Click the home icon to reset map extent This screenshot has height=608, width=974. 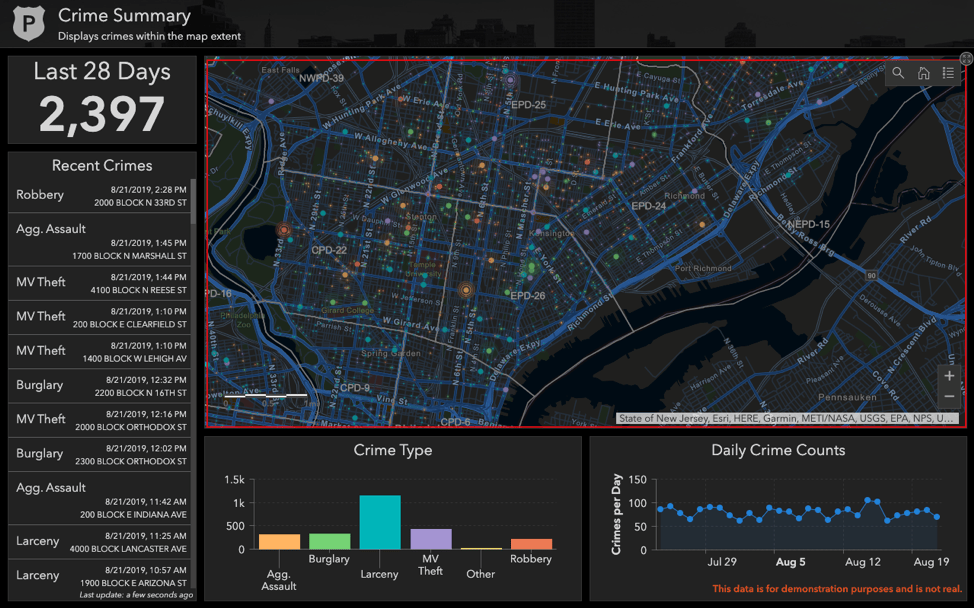pos(925,73)
